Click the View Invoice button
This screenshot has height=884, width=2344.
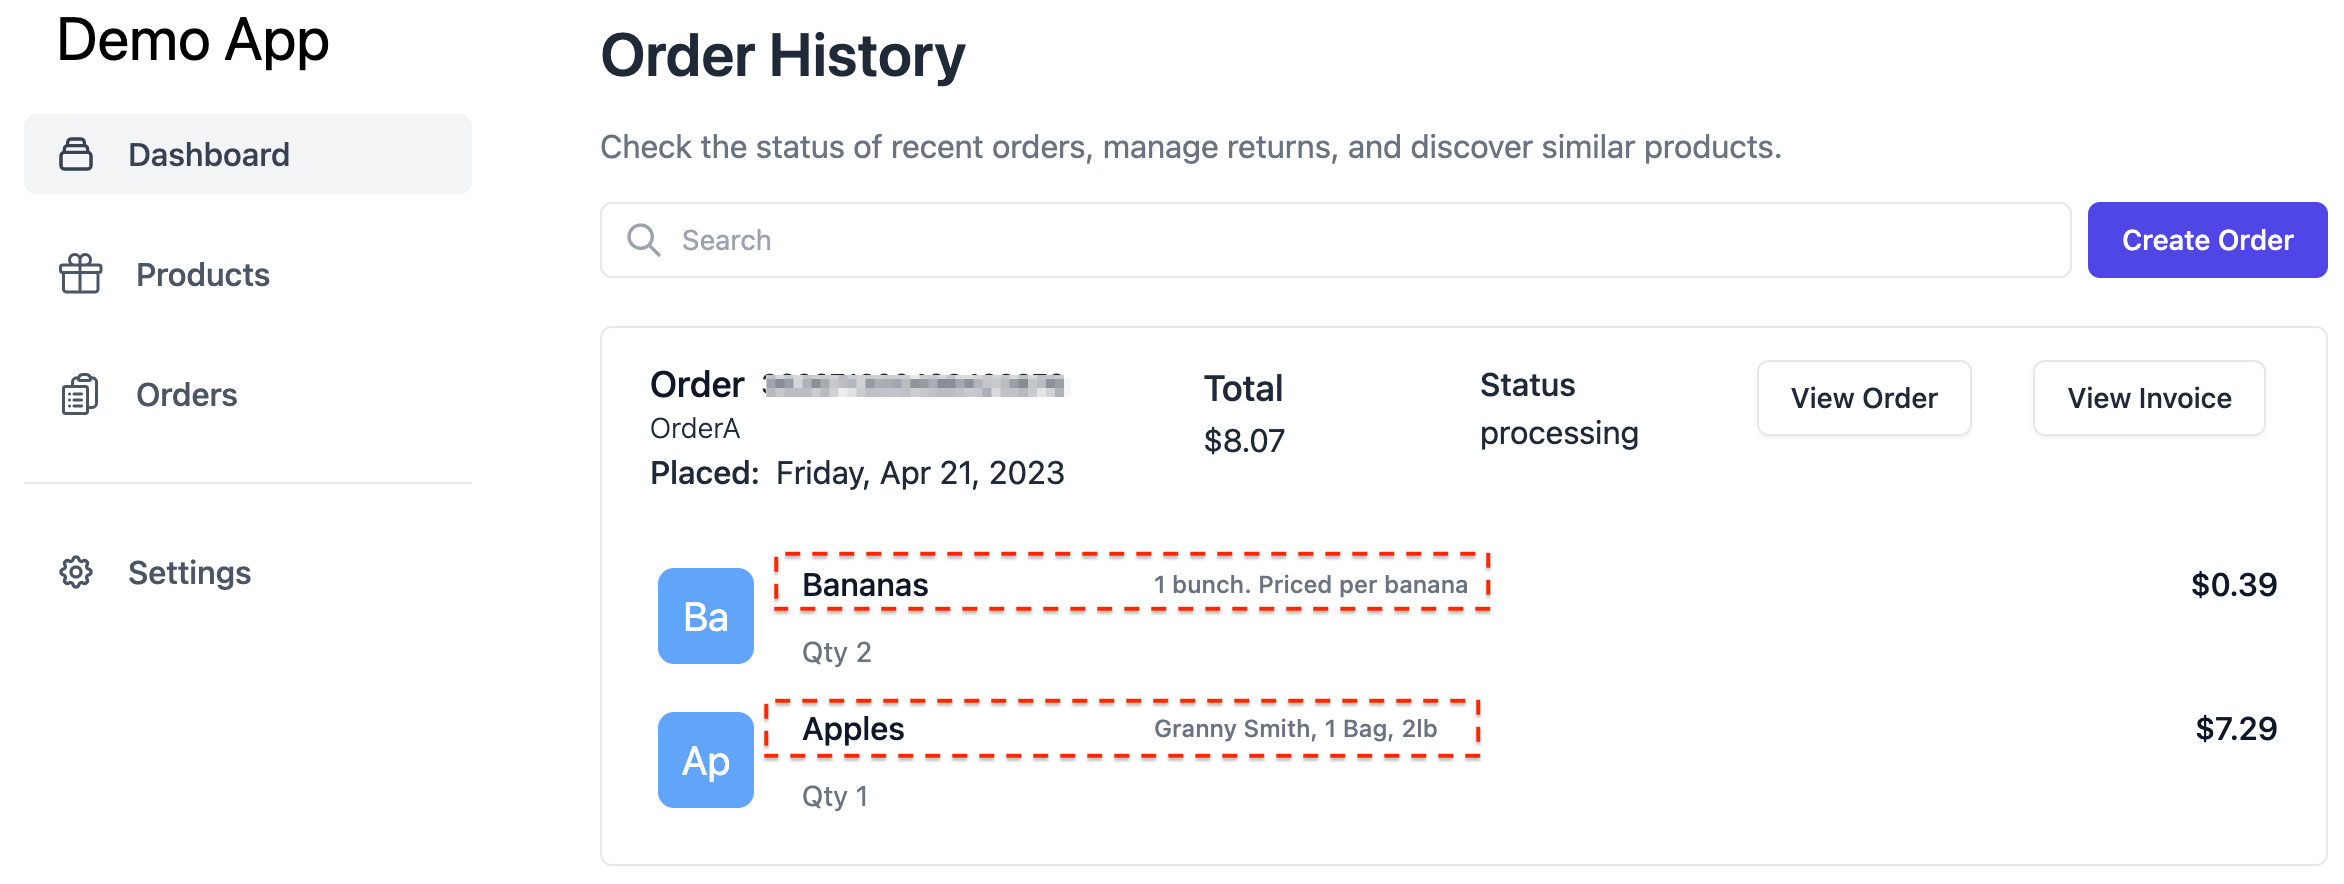[2149, 398]
